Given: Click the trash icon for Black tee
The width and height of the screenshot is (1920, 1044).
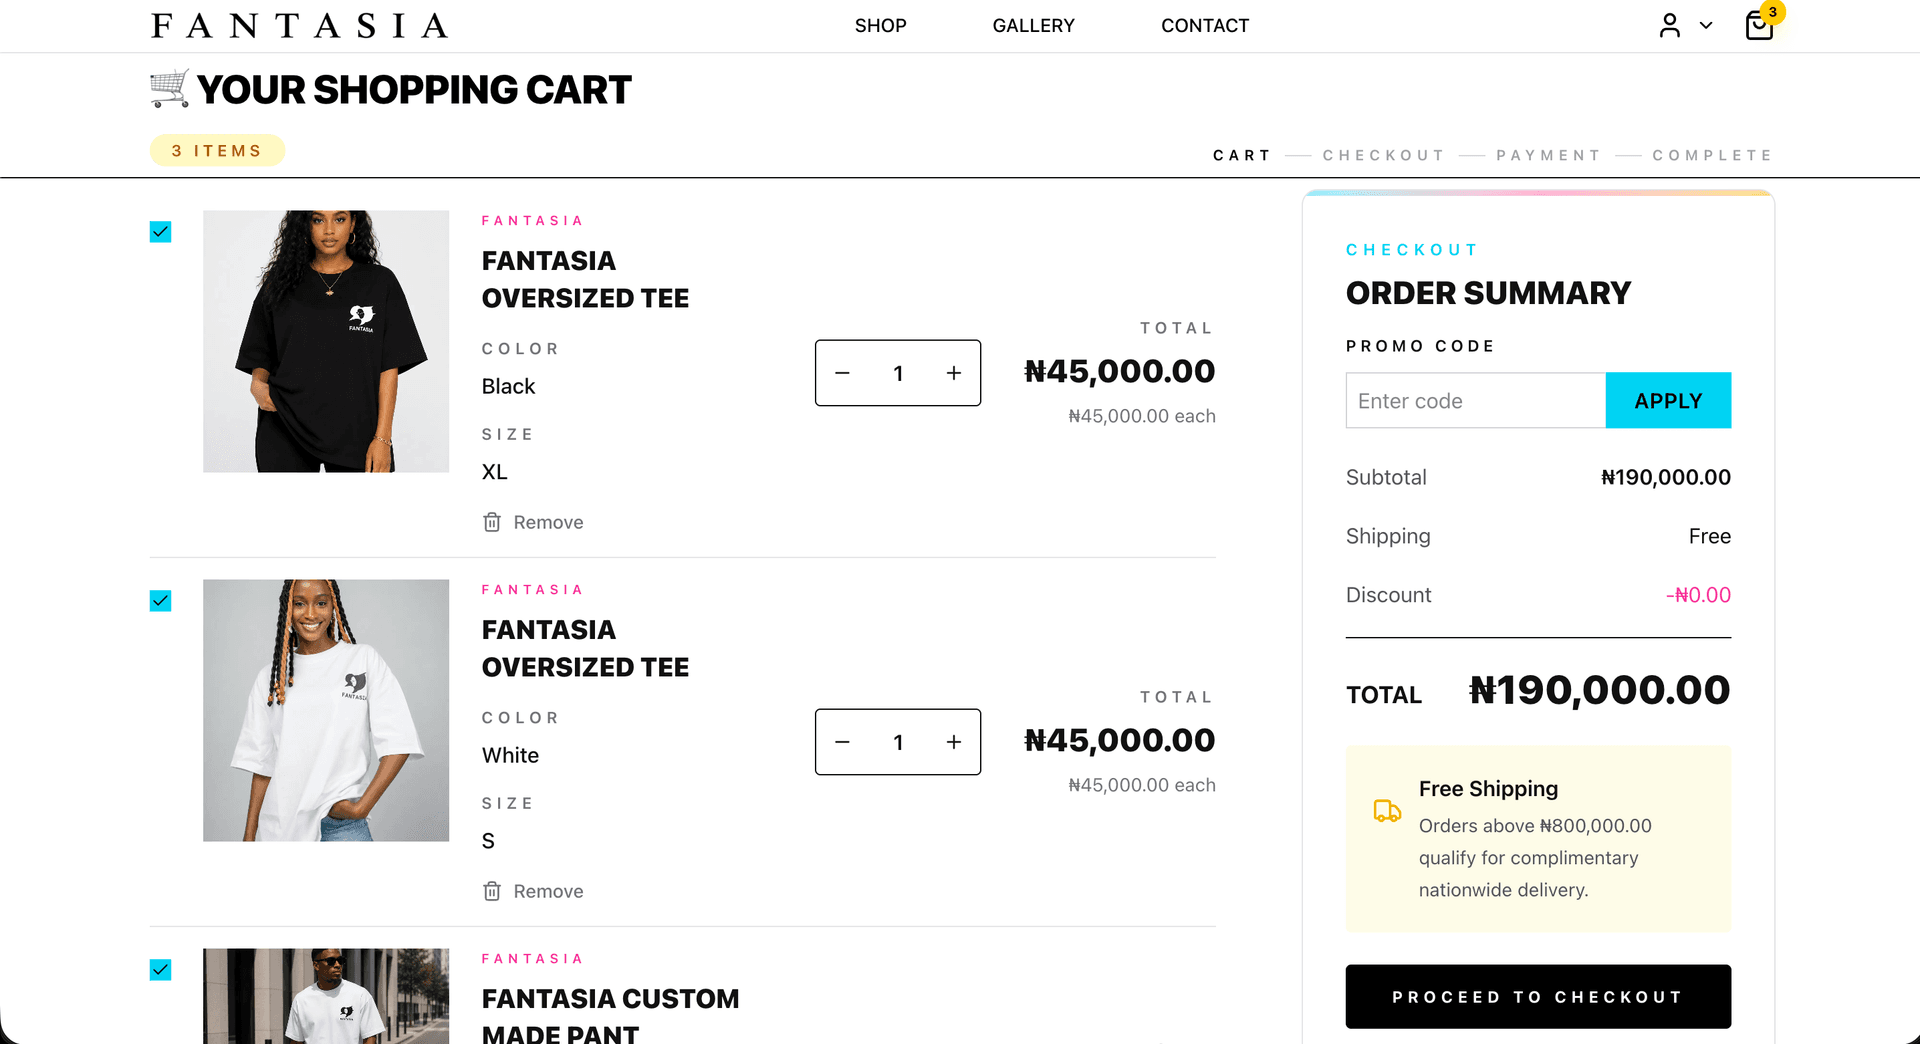Looking at the screenshot, I should tap(492, 522).
